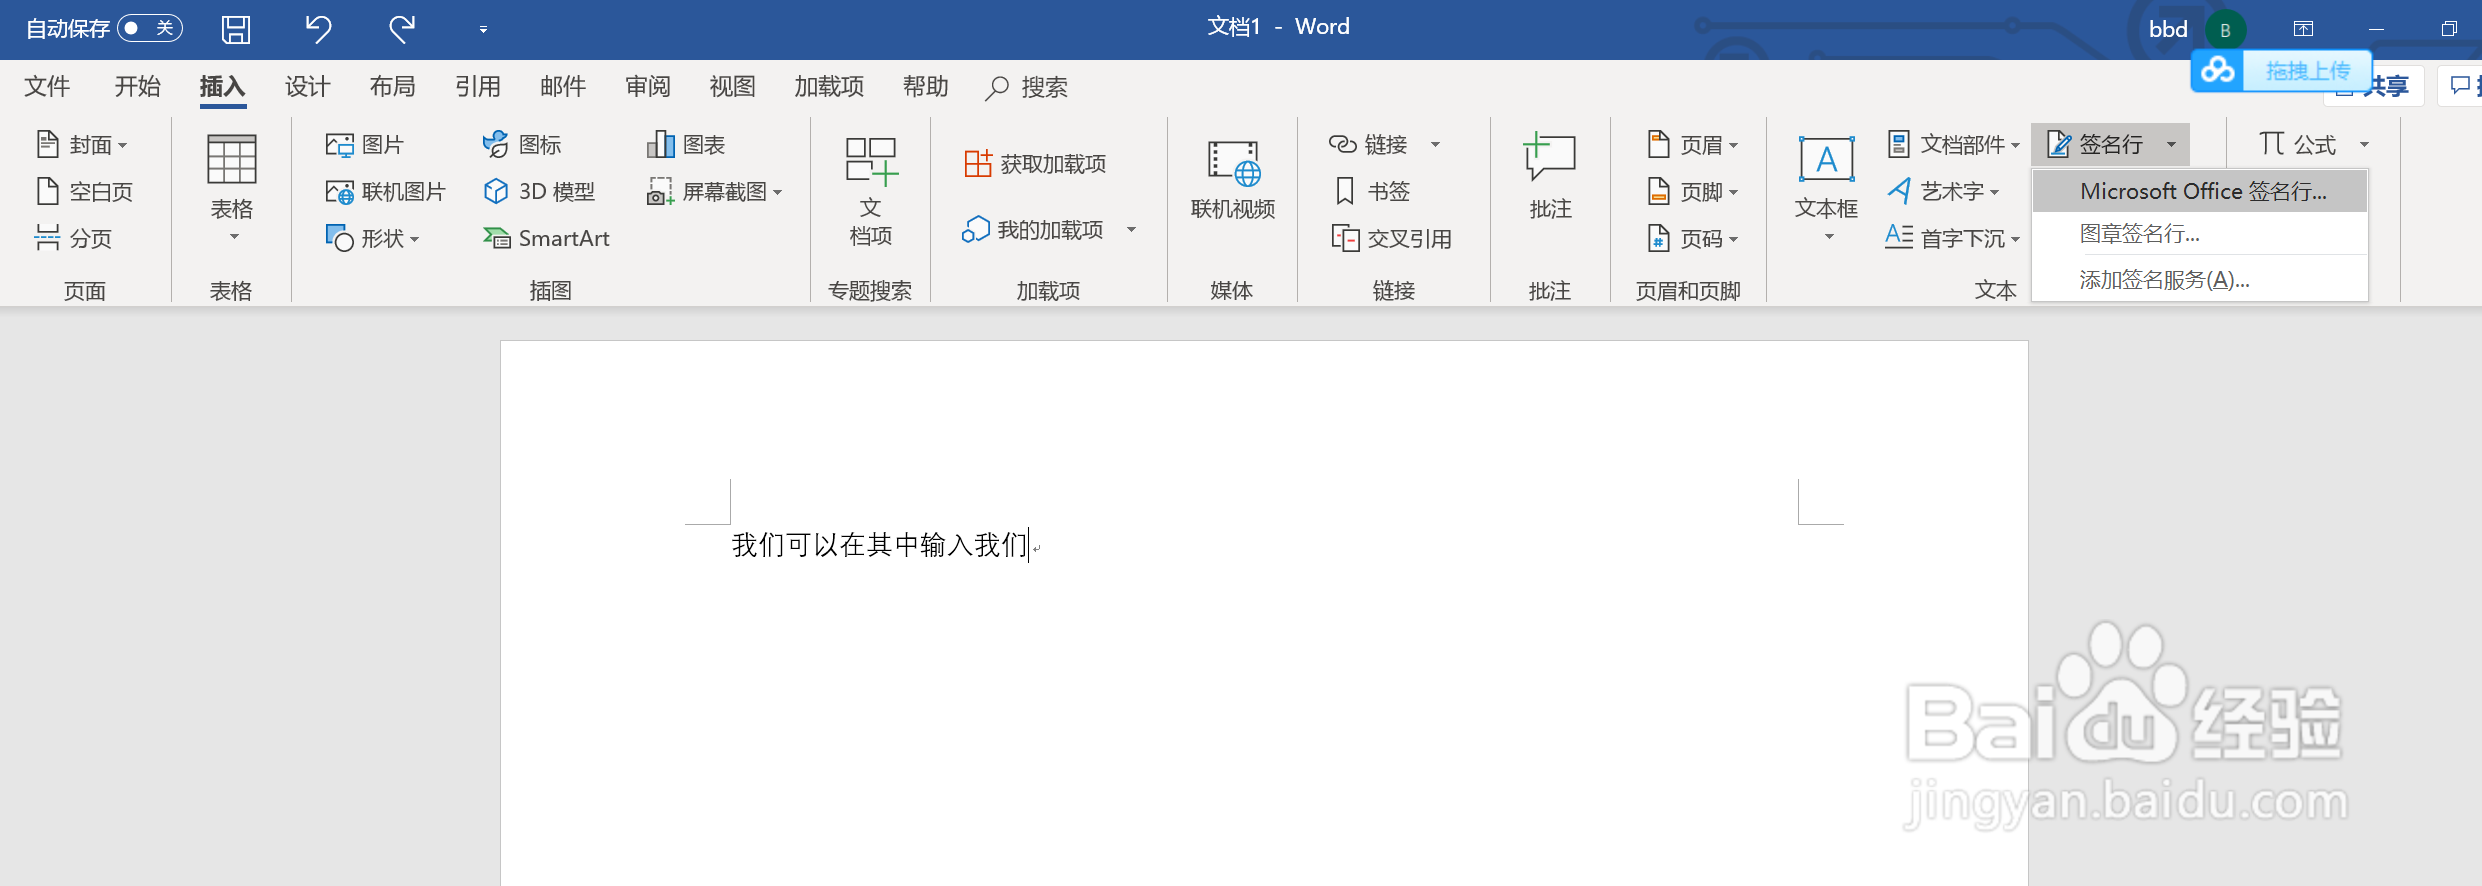The width and height of the screenshot is (2482, 886).
Task: Insert a 交叉引用 cross-reference
Action: coord(1391,238)
